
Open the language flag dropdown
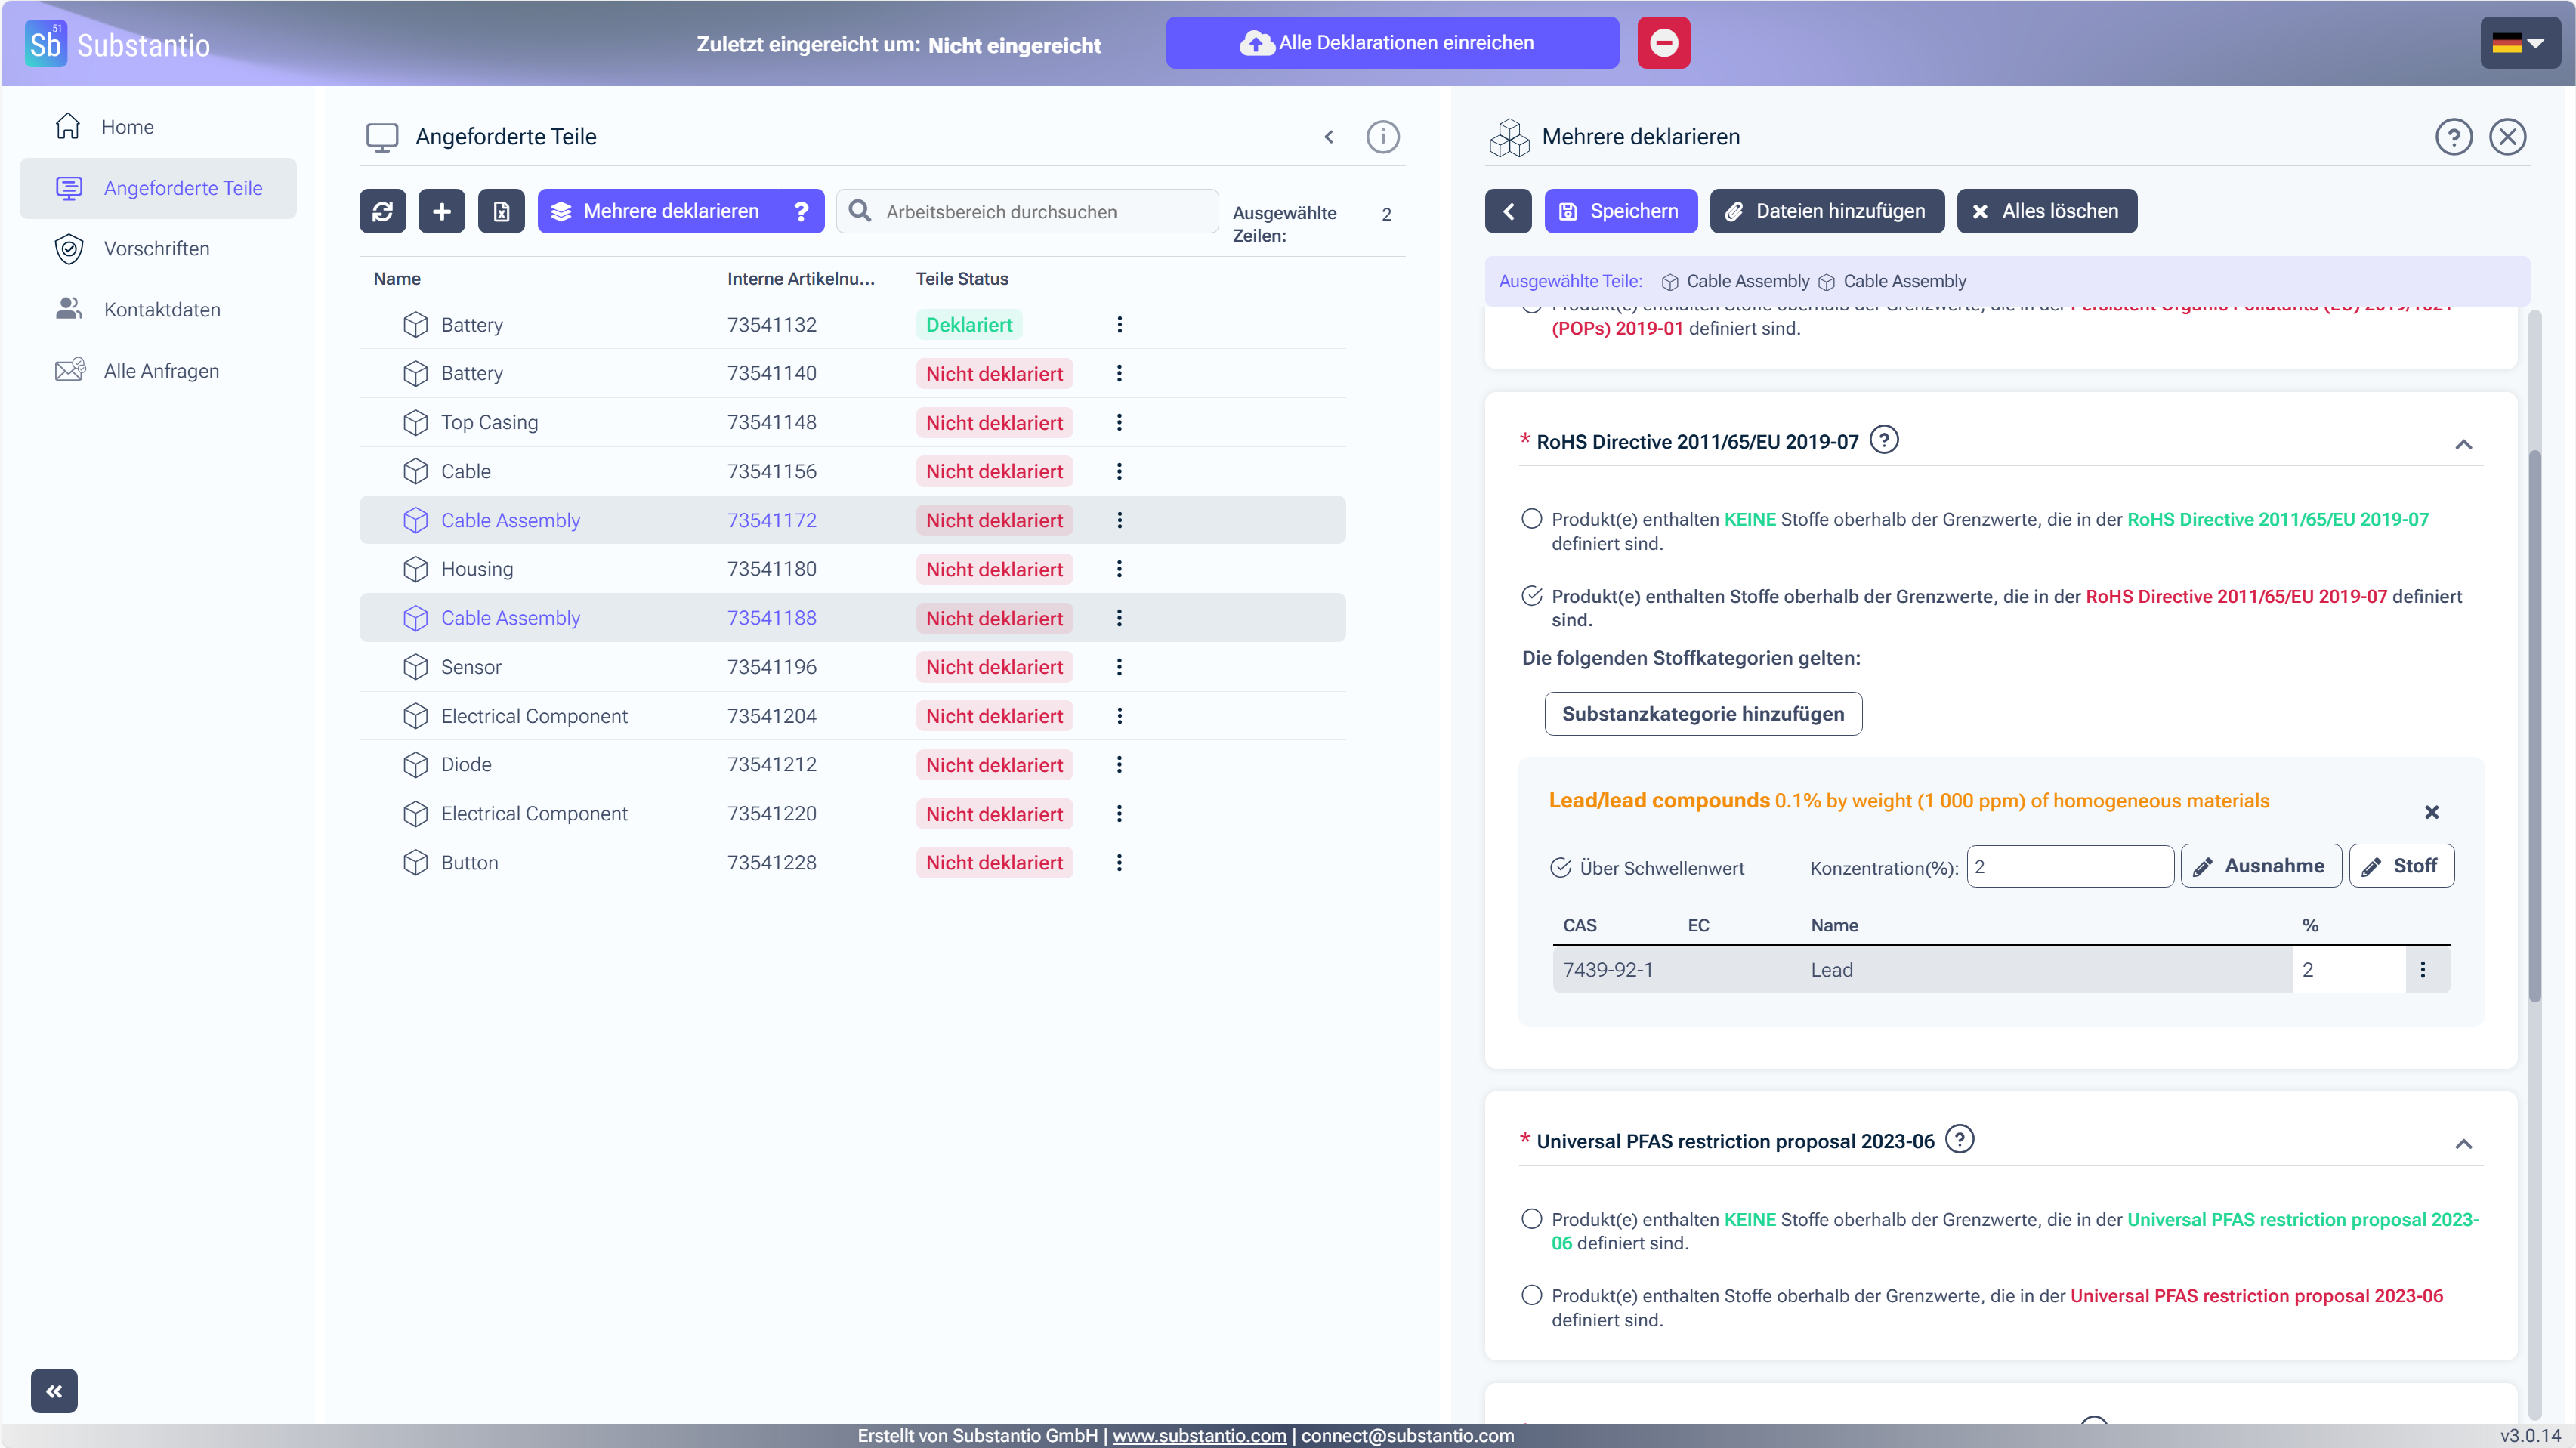[x=2519, y=43]
